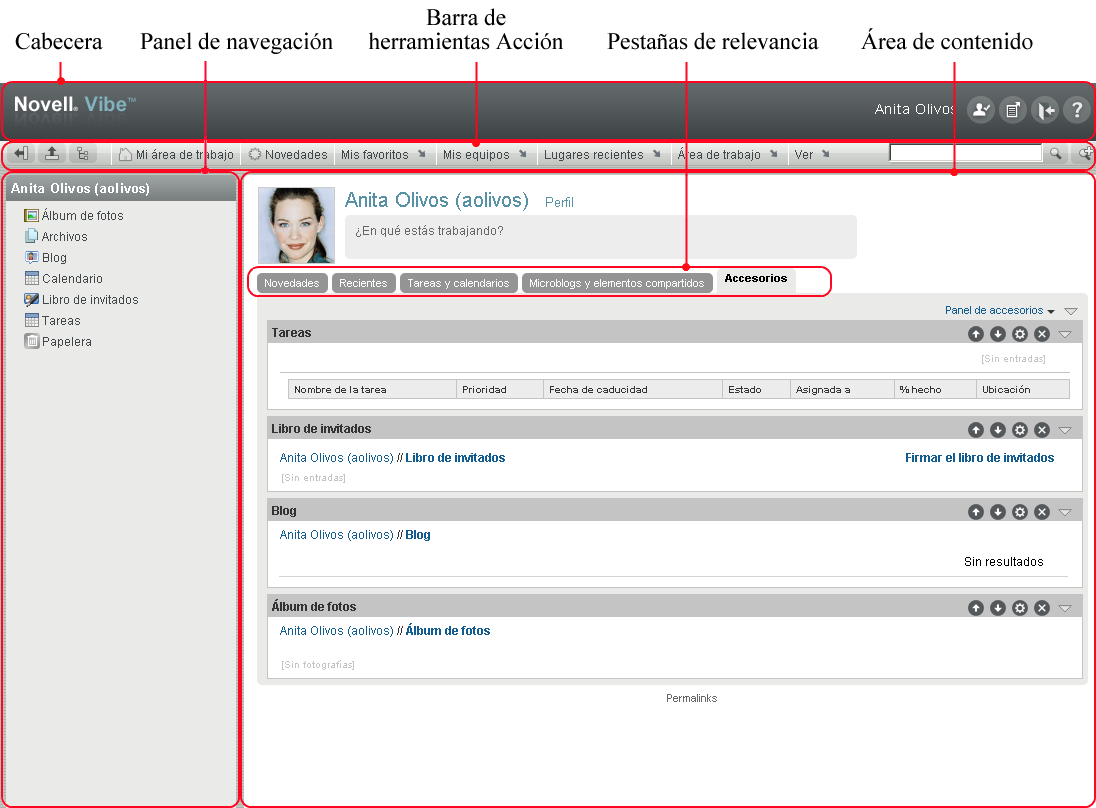Switch to the Recientes tab
This screenshot has width=1096, height=808.
pos(363,283)
